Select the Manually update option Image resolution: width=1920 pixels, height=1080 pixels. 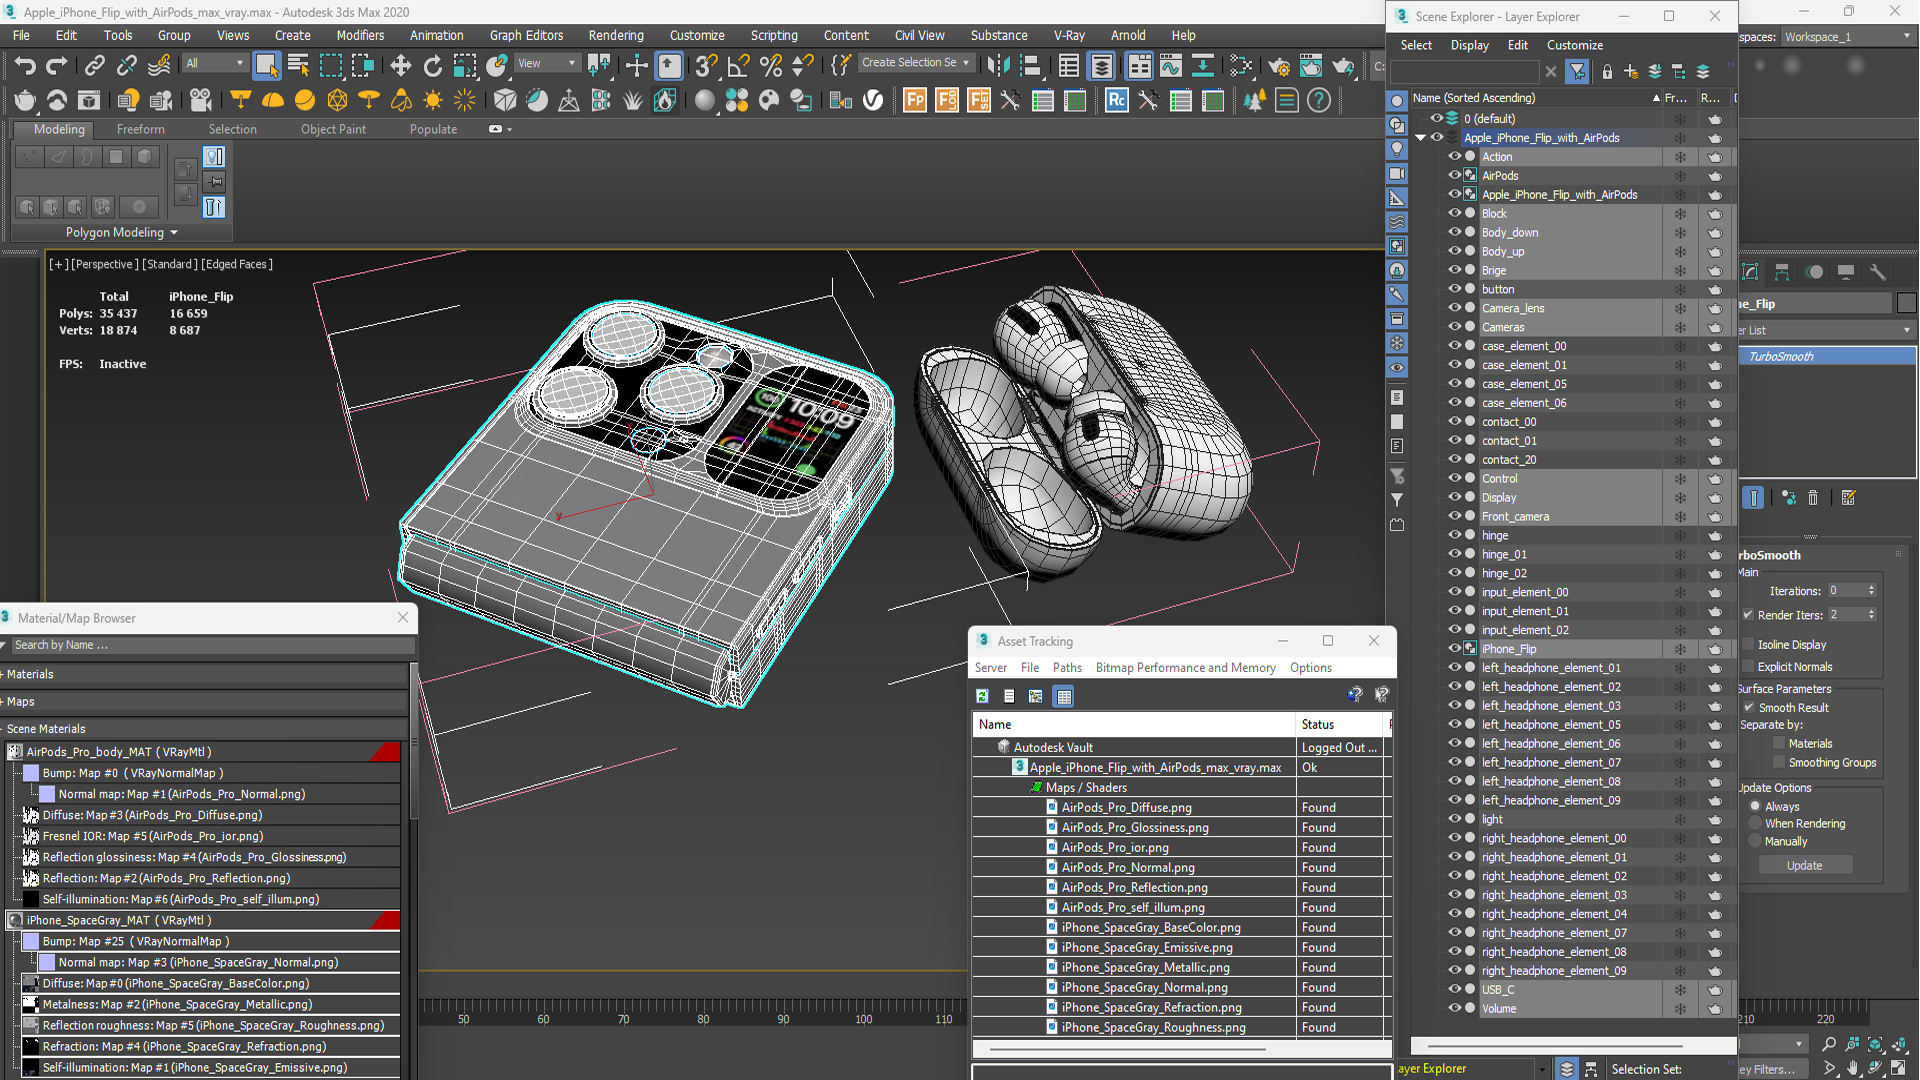[x=1755, y=842]
